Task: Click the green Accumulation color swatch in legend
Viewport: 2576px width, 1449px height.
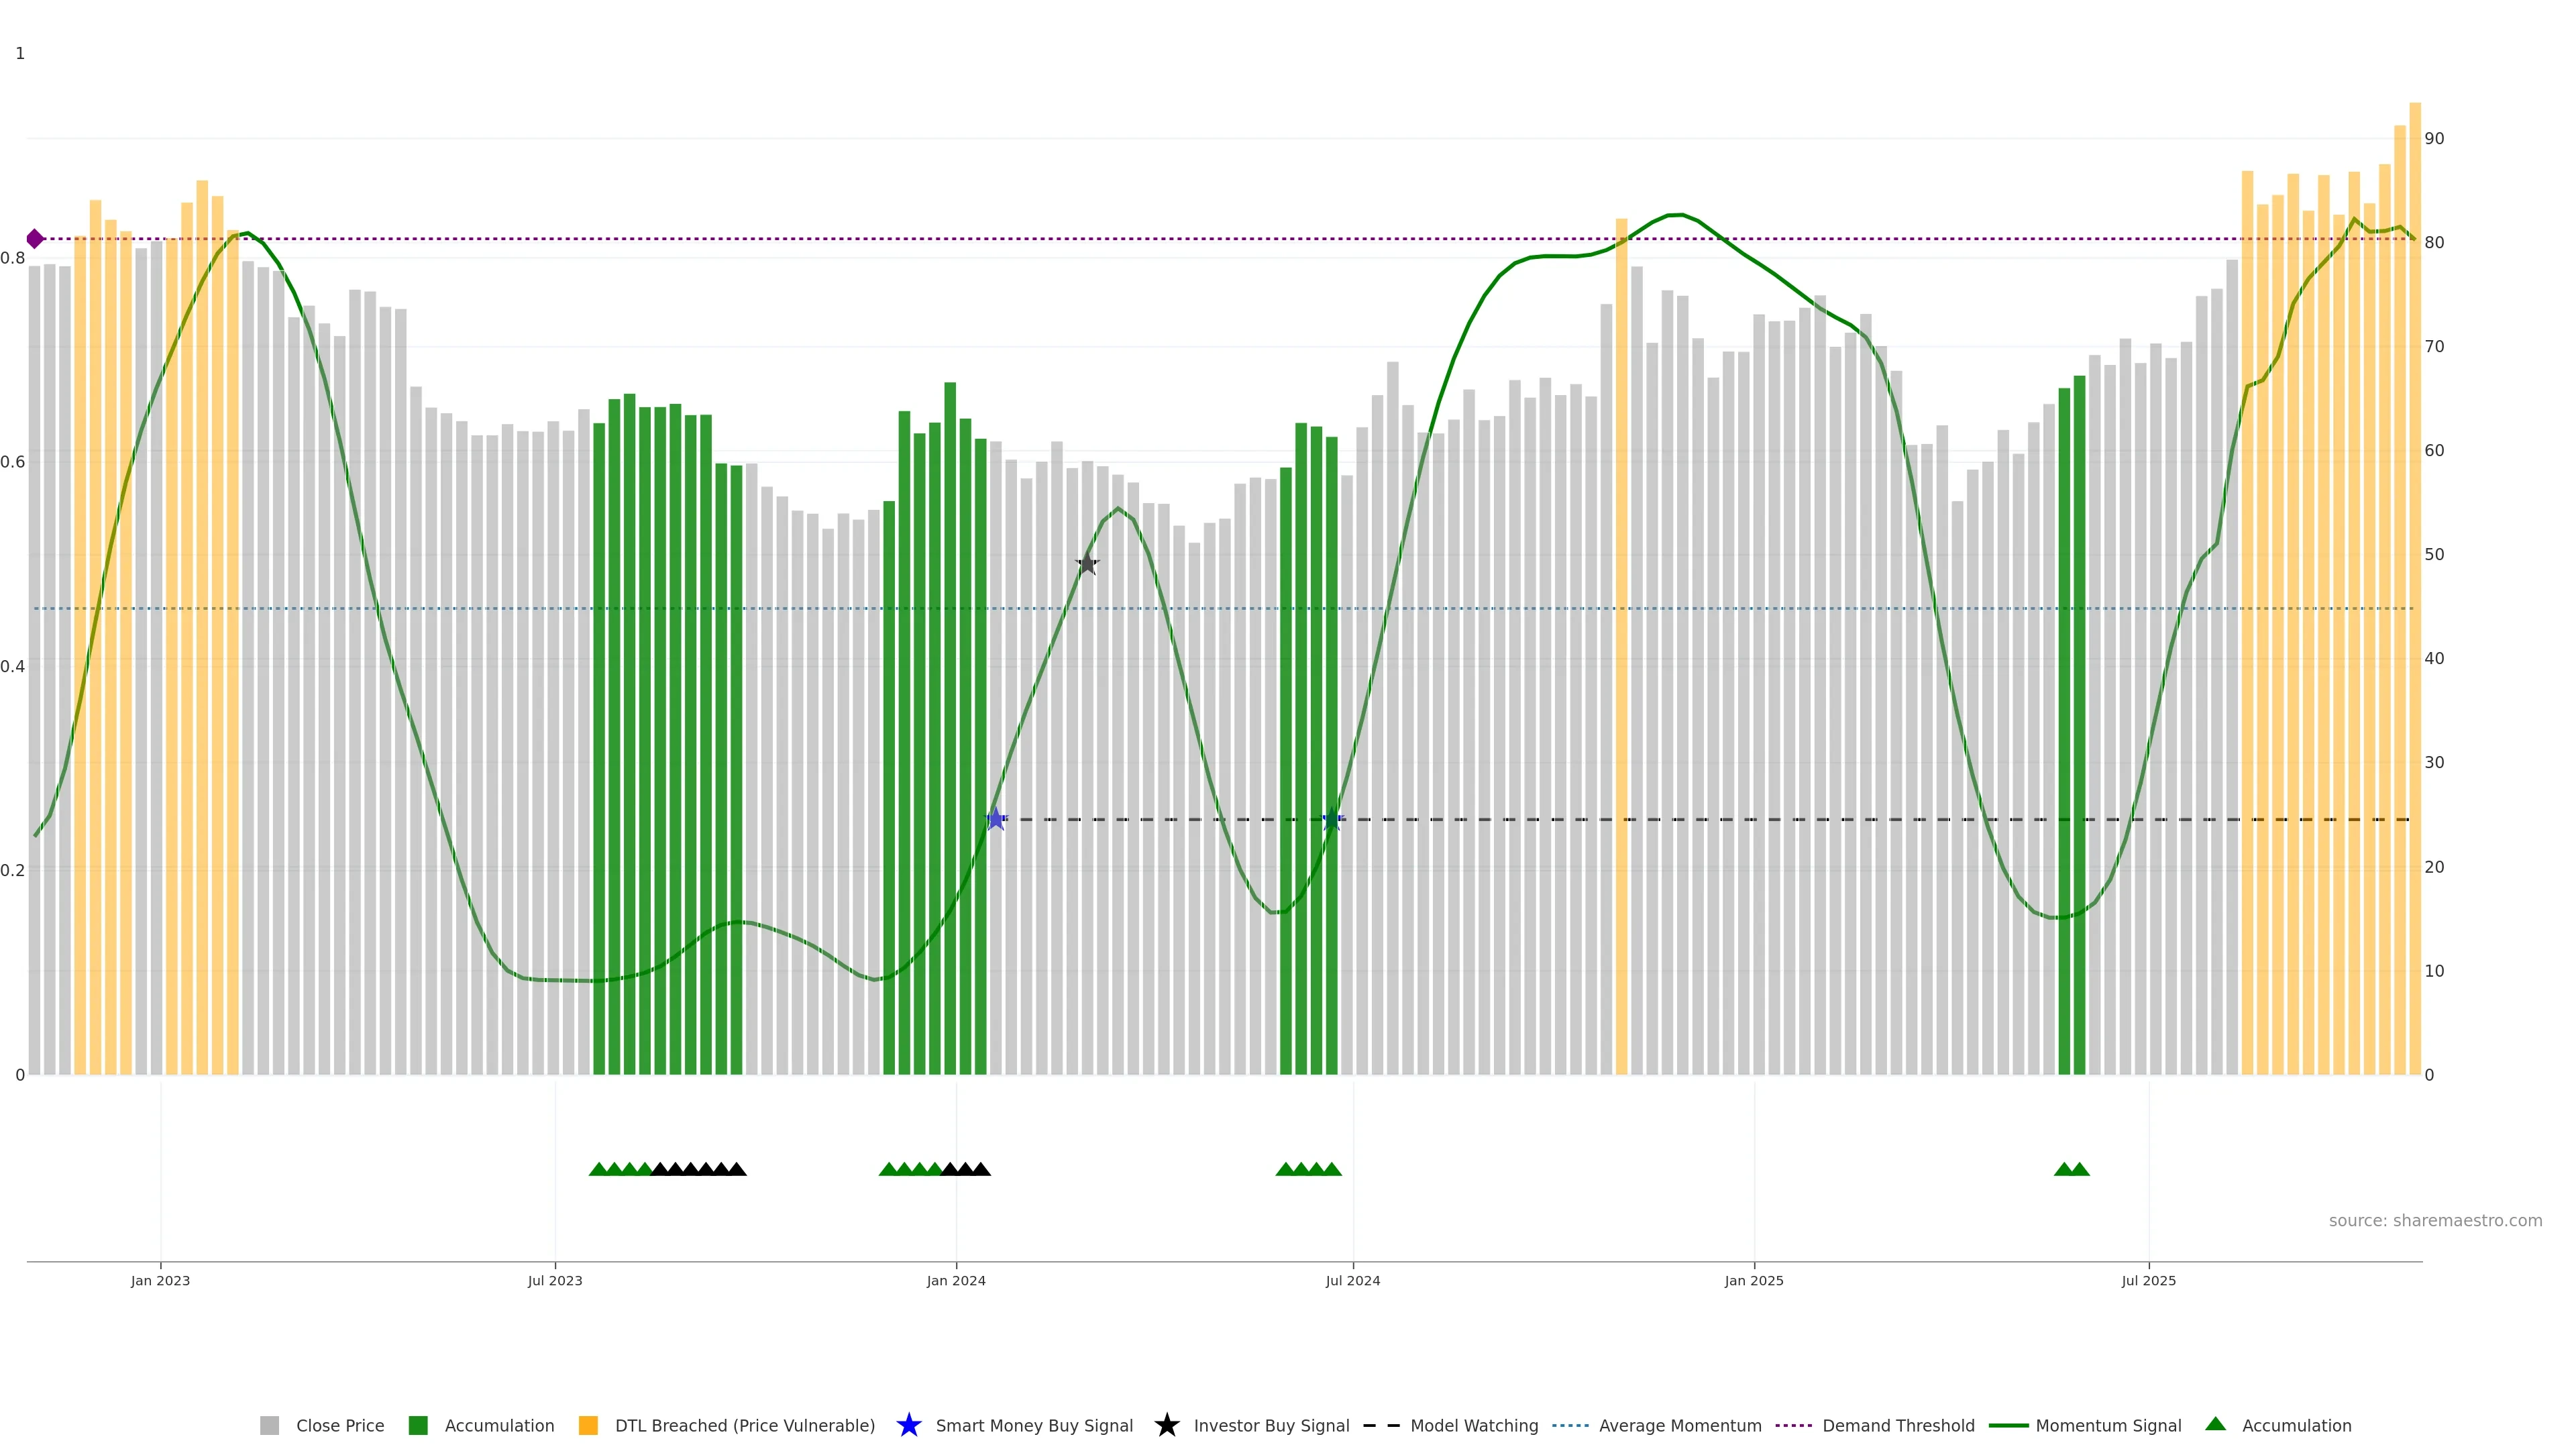Action: [x=418, y=1426]
